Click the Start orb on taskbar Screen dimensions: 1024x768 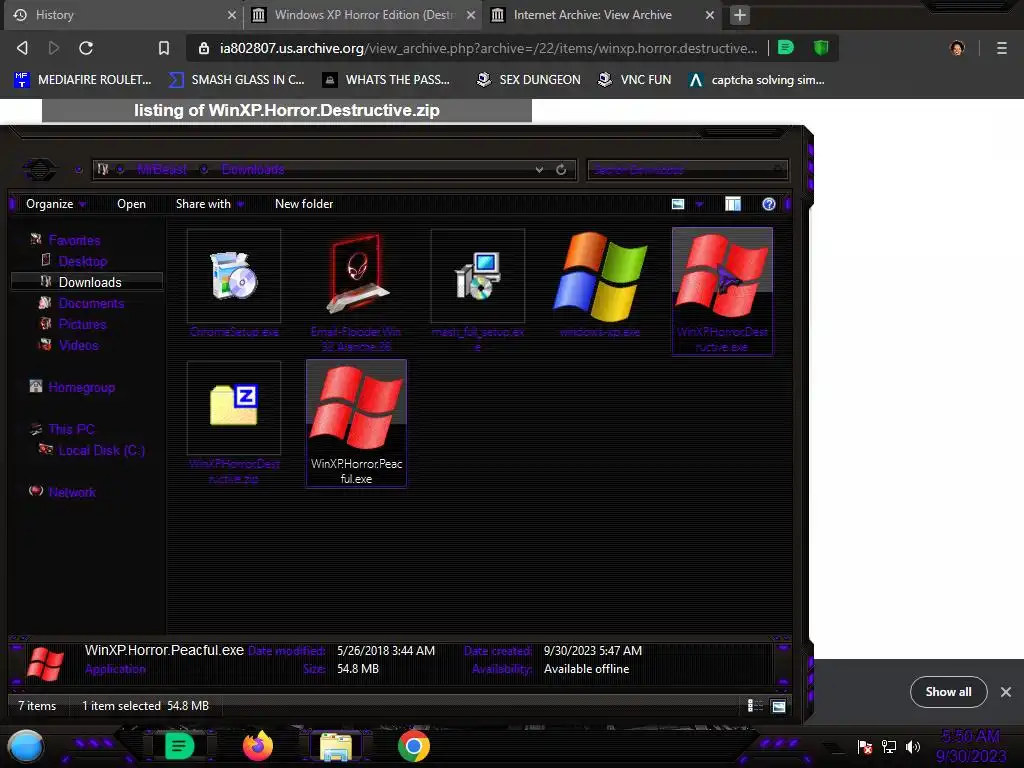click(26, 746)
